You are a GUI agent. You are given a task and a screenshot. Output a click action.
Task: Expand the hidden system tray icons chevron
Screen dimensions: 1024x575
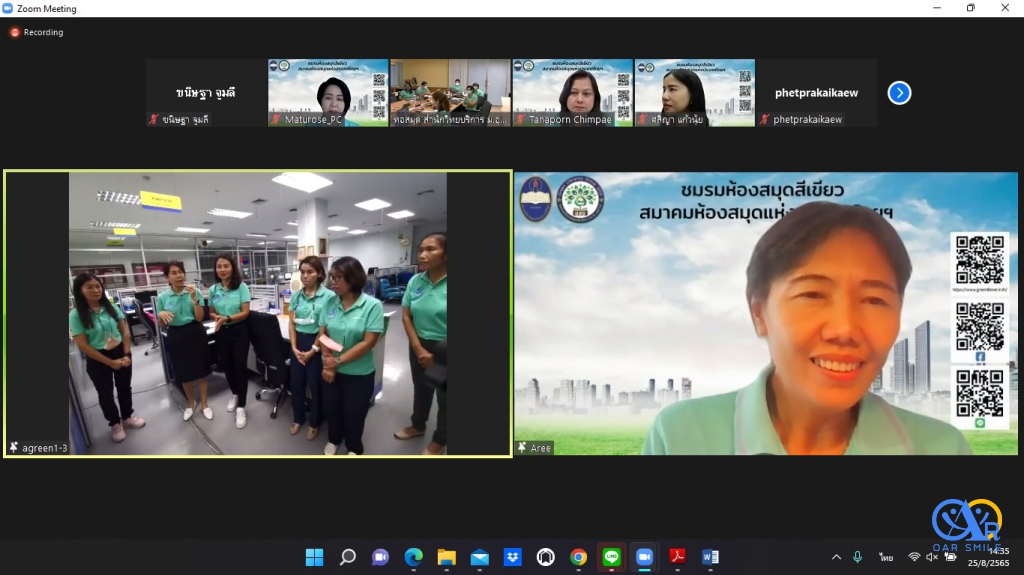836,557
